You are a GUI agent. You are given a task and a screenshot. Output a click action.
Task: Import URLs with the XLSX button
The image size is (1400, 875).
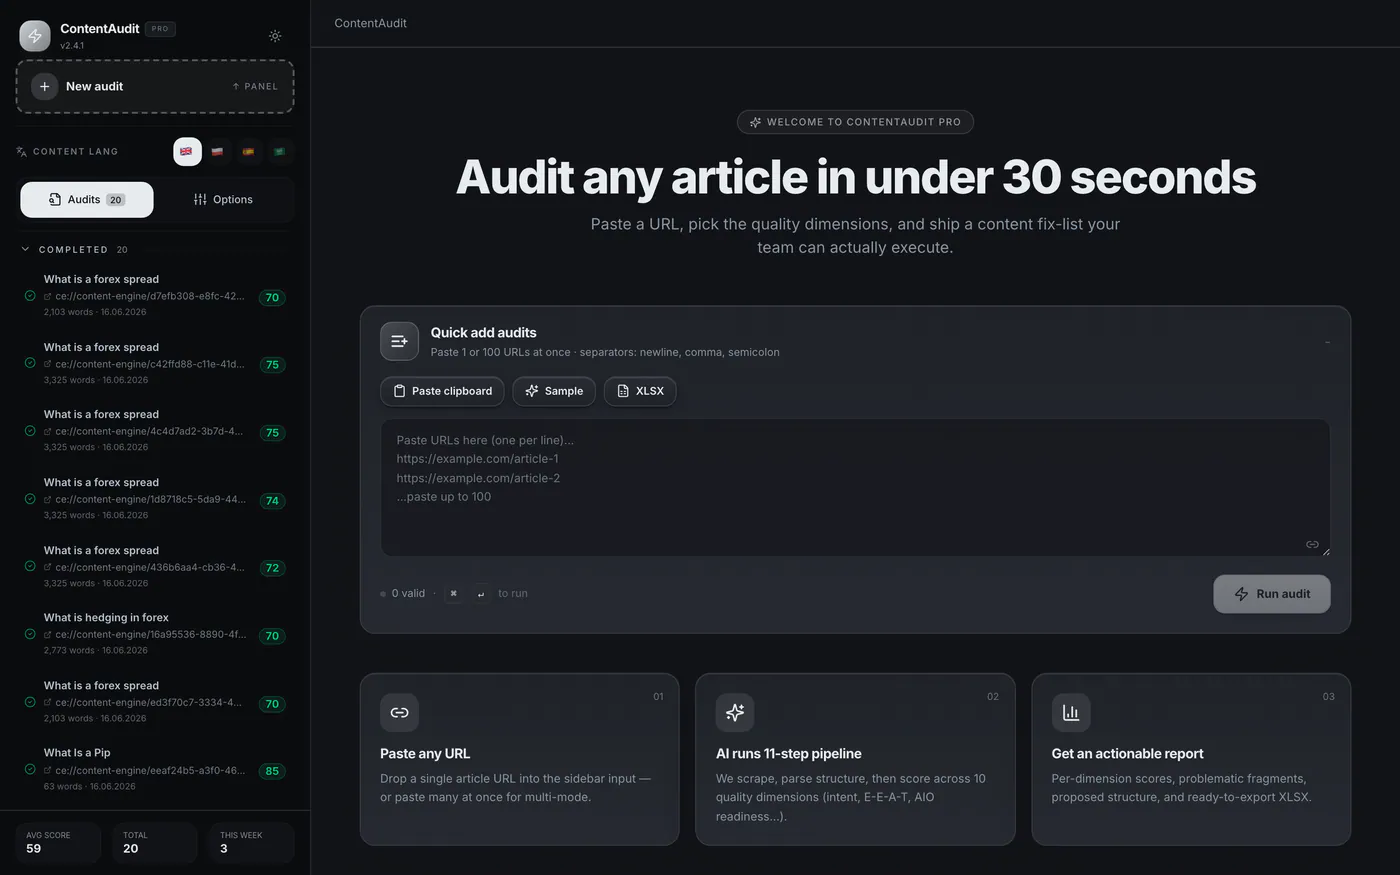640,391
